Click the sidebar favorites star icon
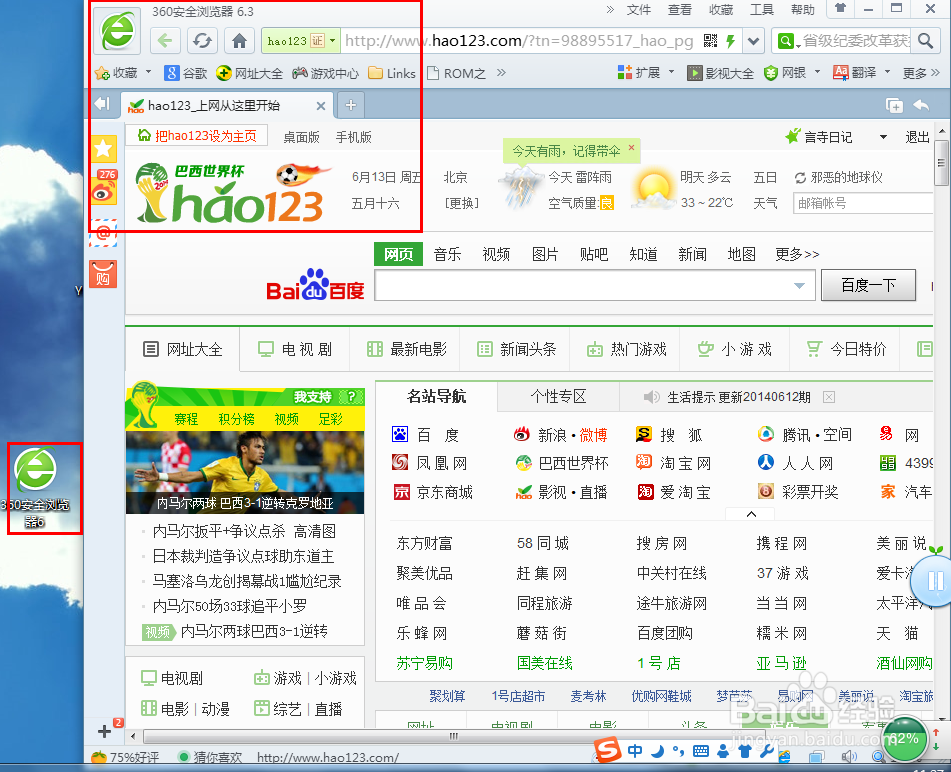The height and width of the screenshot is (772, 951). [104, 148]
